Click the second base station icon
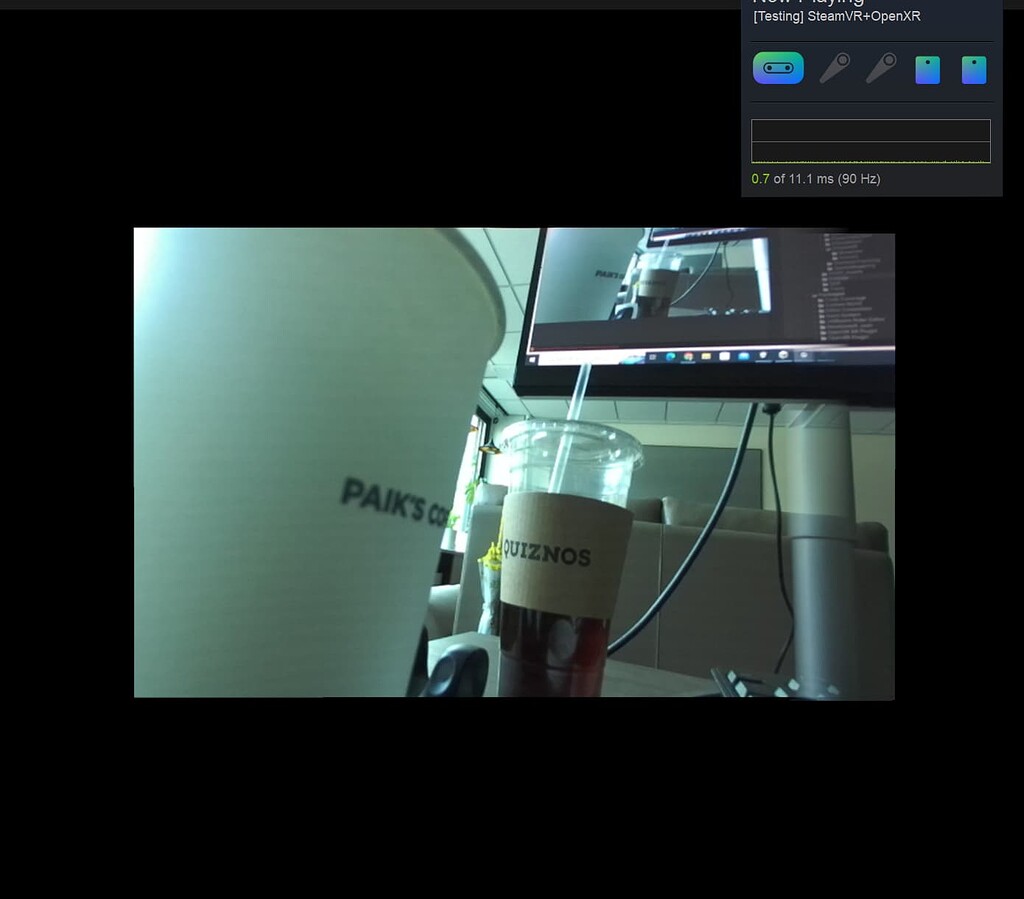The height and width of the screenshot is (899, 1024). [x=974, y=68]
